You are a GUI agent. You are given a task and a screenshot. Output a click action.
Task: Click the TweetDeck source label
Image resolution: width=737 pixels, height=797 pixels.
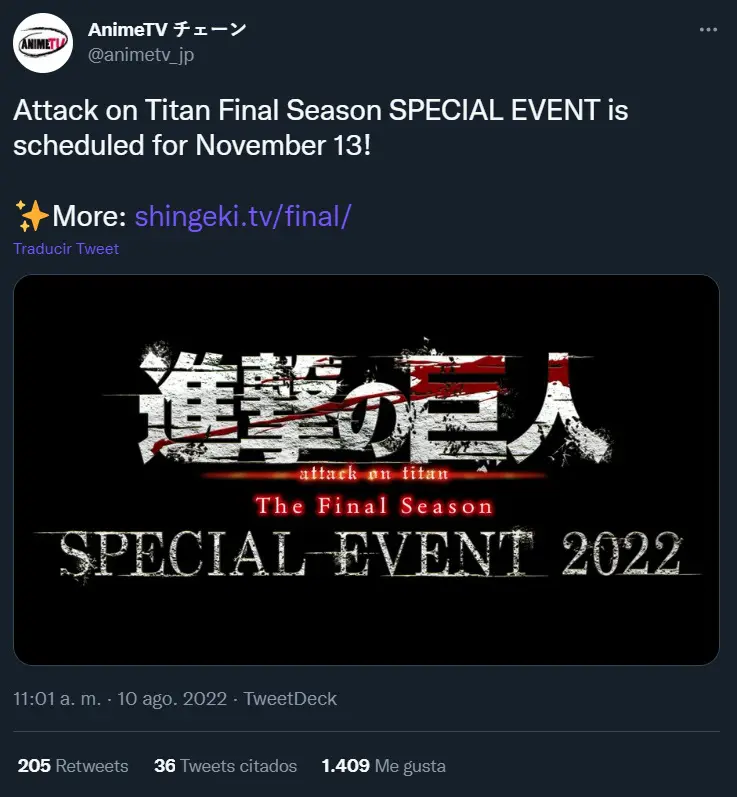[290, 698]
